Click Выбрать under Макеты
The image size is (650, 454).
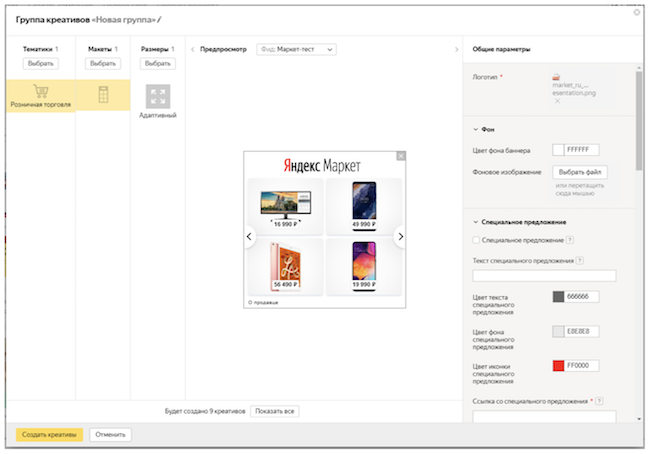coord(103,63)
